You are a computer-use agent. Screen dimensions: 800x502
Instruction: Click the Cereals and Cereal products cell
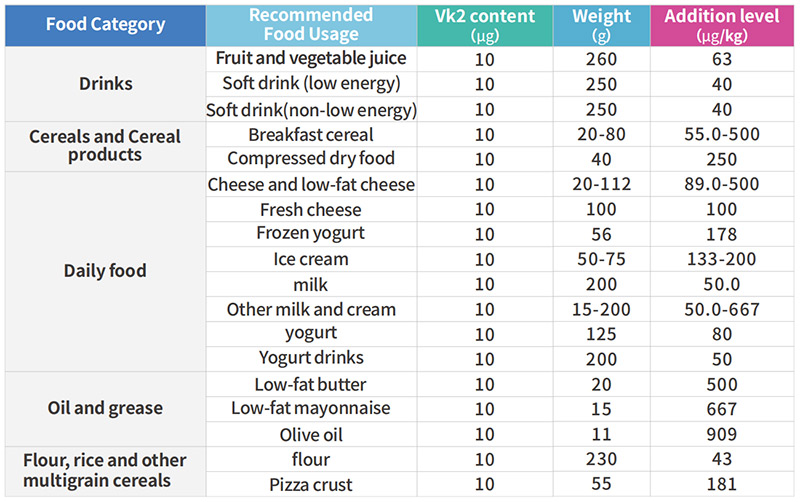pos(105,146)
